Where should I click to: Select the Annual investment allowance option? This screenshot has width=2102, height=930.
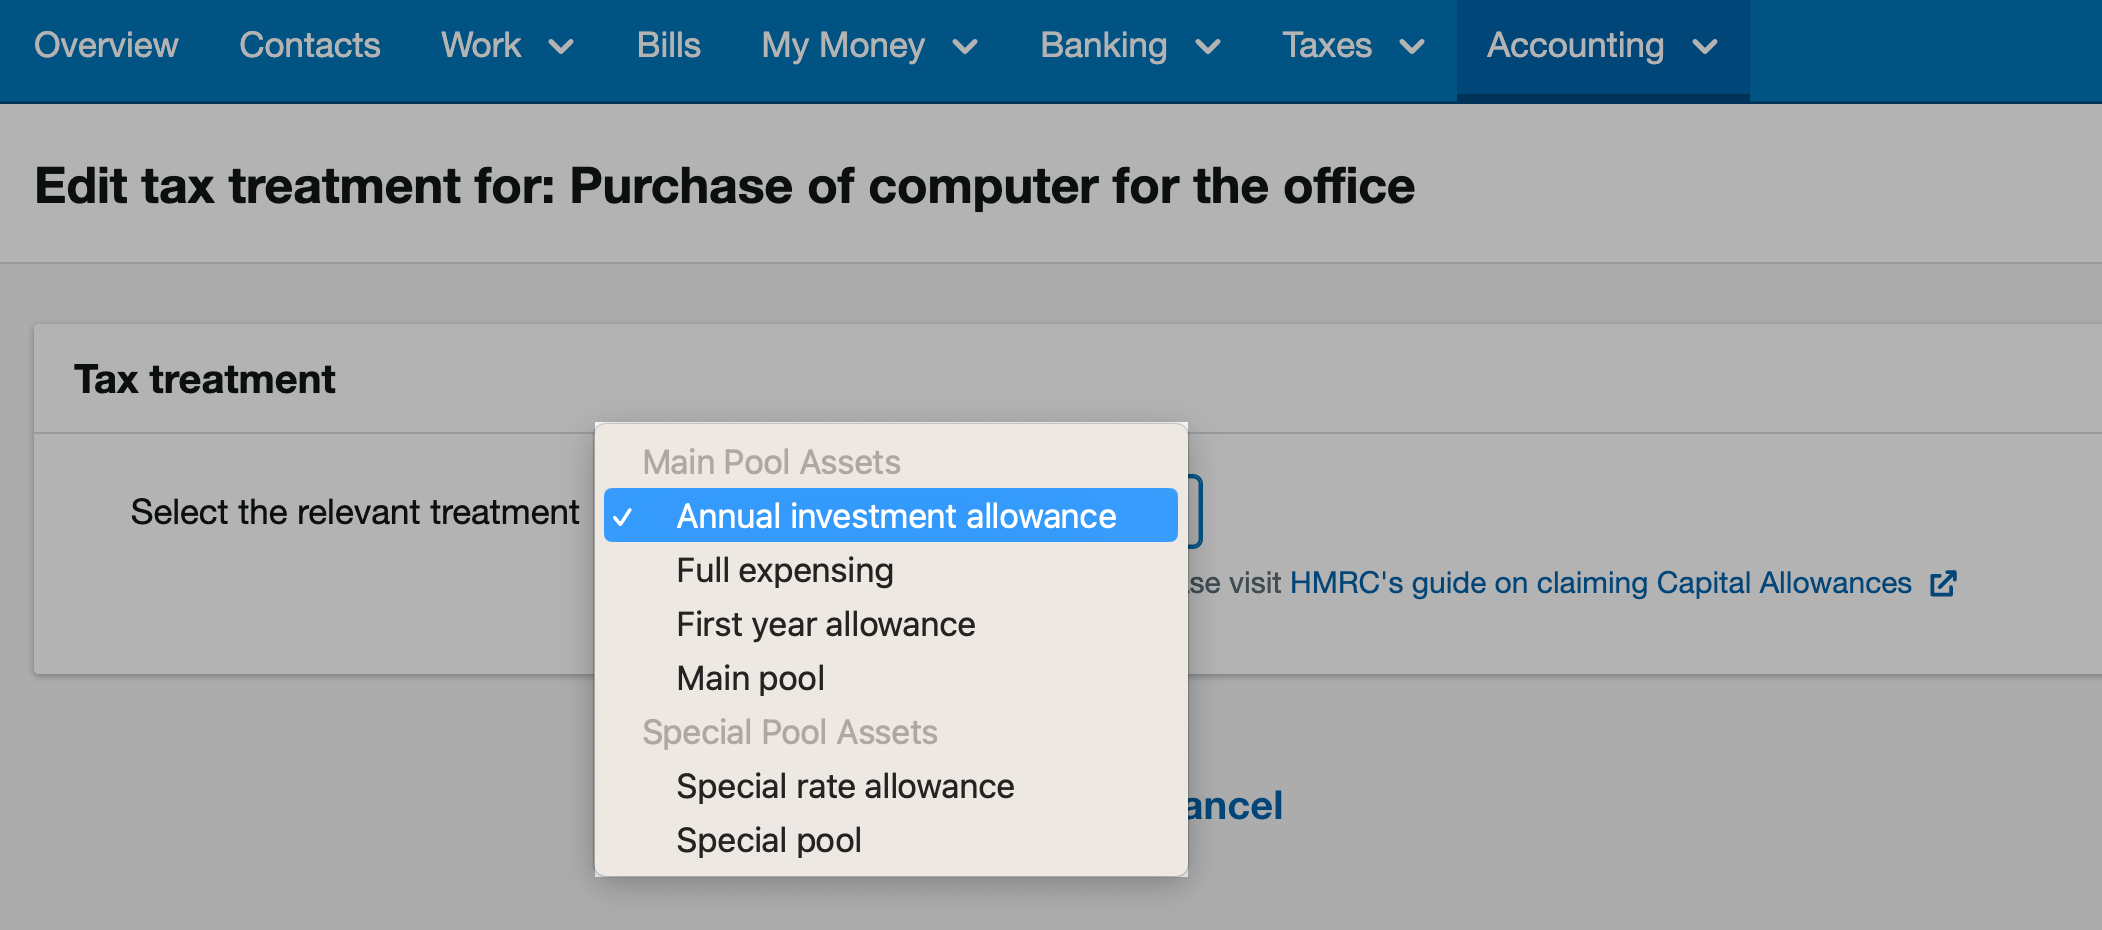coord(895,515)
